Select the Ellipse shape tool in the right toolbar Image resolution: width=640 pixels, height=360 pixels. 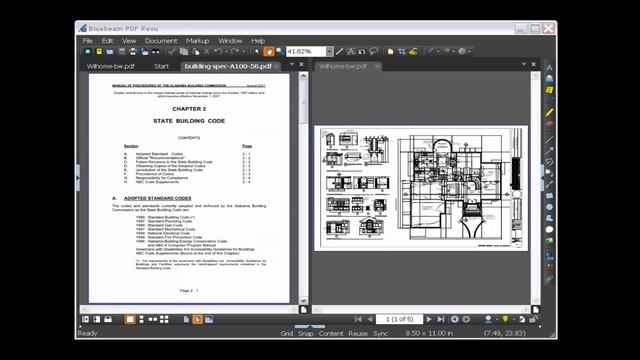click(x=549, y=207)
